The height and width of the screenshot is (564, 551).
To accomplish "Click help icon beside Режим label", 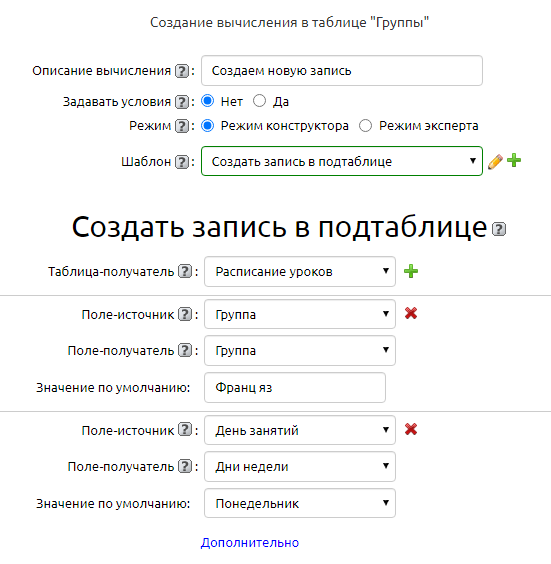I will pyautogui.click(x=182, y=126).
